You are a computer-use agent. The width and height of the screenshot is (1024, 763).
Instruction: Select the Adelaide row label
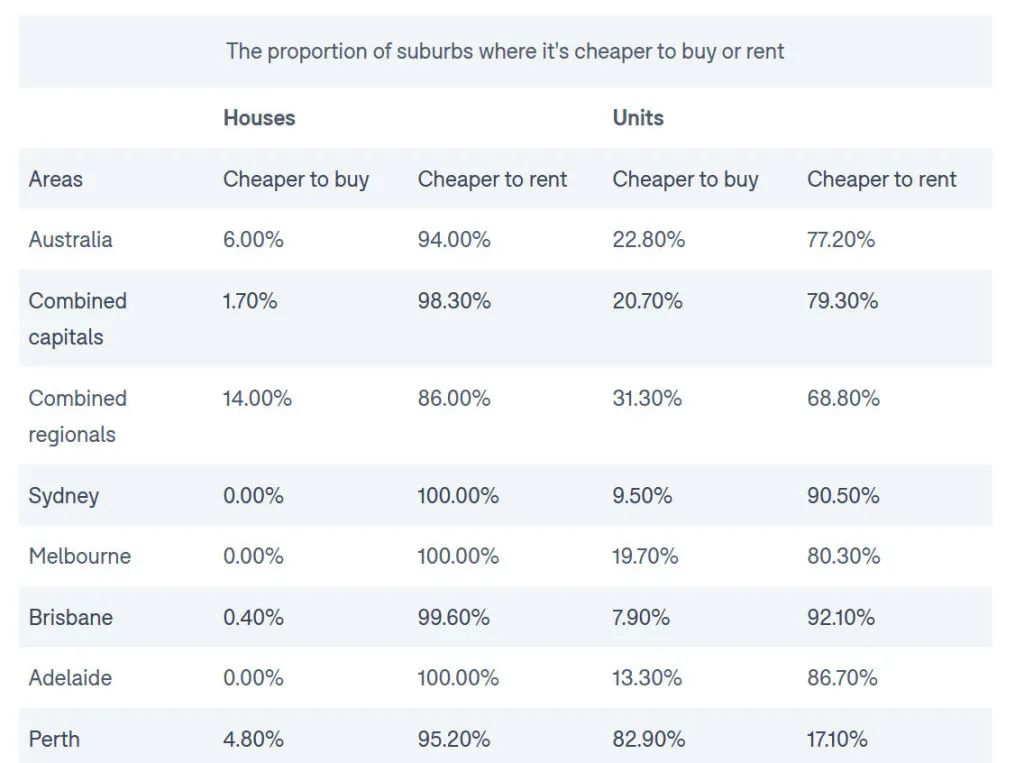(70, 678)
